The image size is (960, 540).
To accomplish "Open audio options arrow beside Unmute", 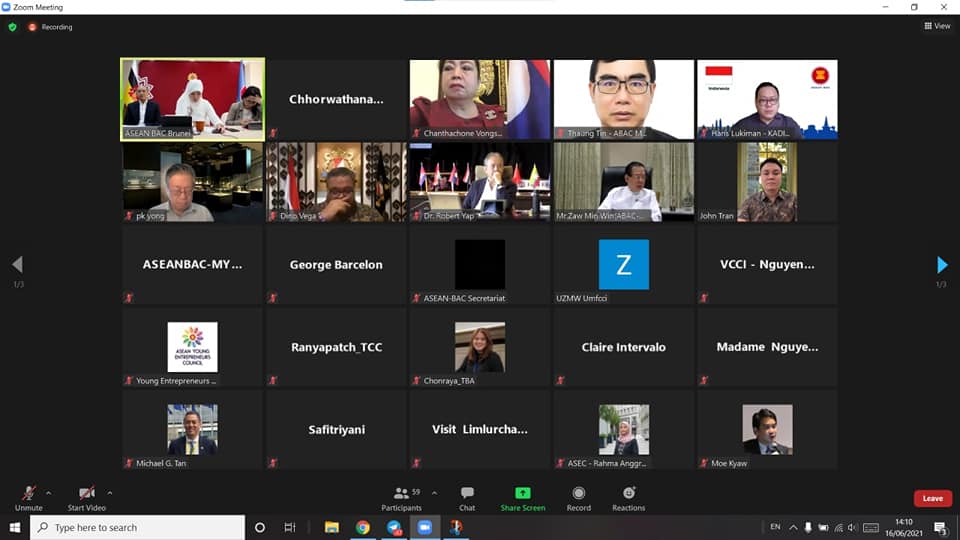I will click(x=49, y=492).
